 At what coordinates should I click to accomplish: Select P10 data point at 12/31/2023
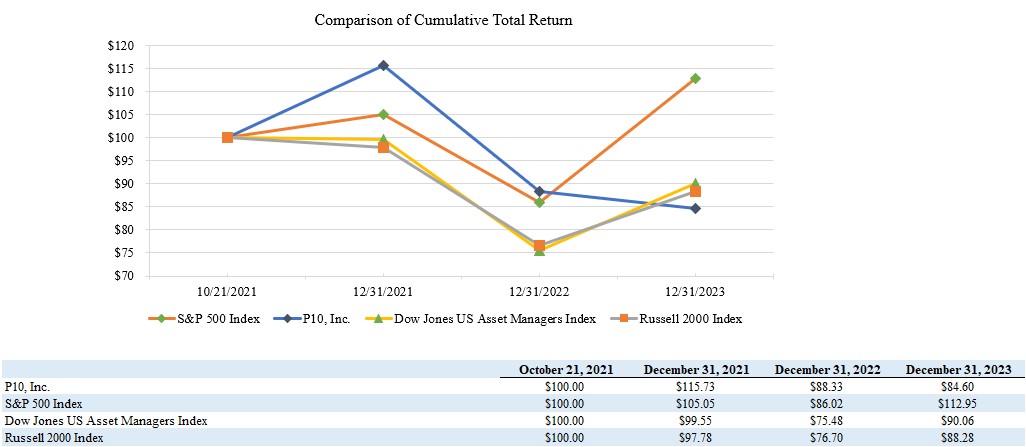695,208
